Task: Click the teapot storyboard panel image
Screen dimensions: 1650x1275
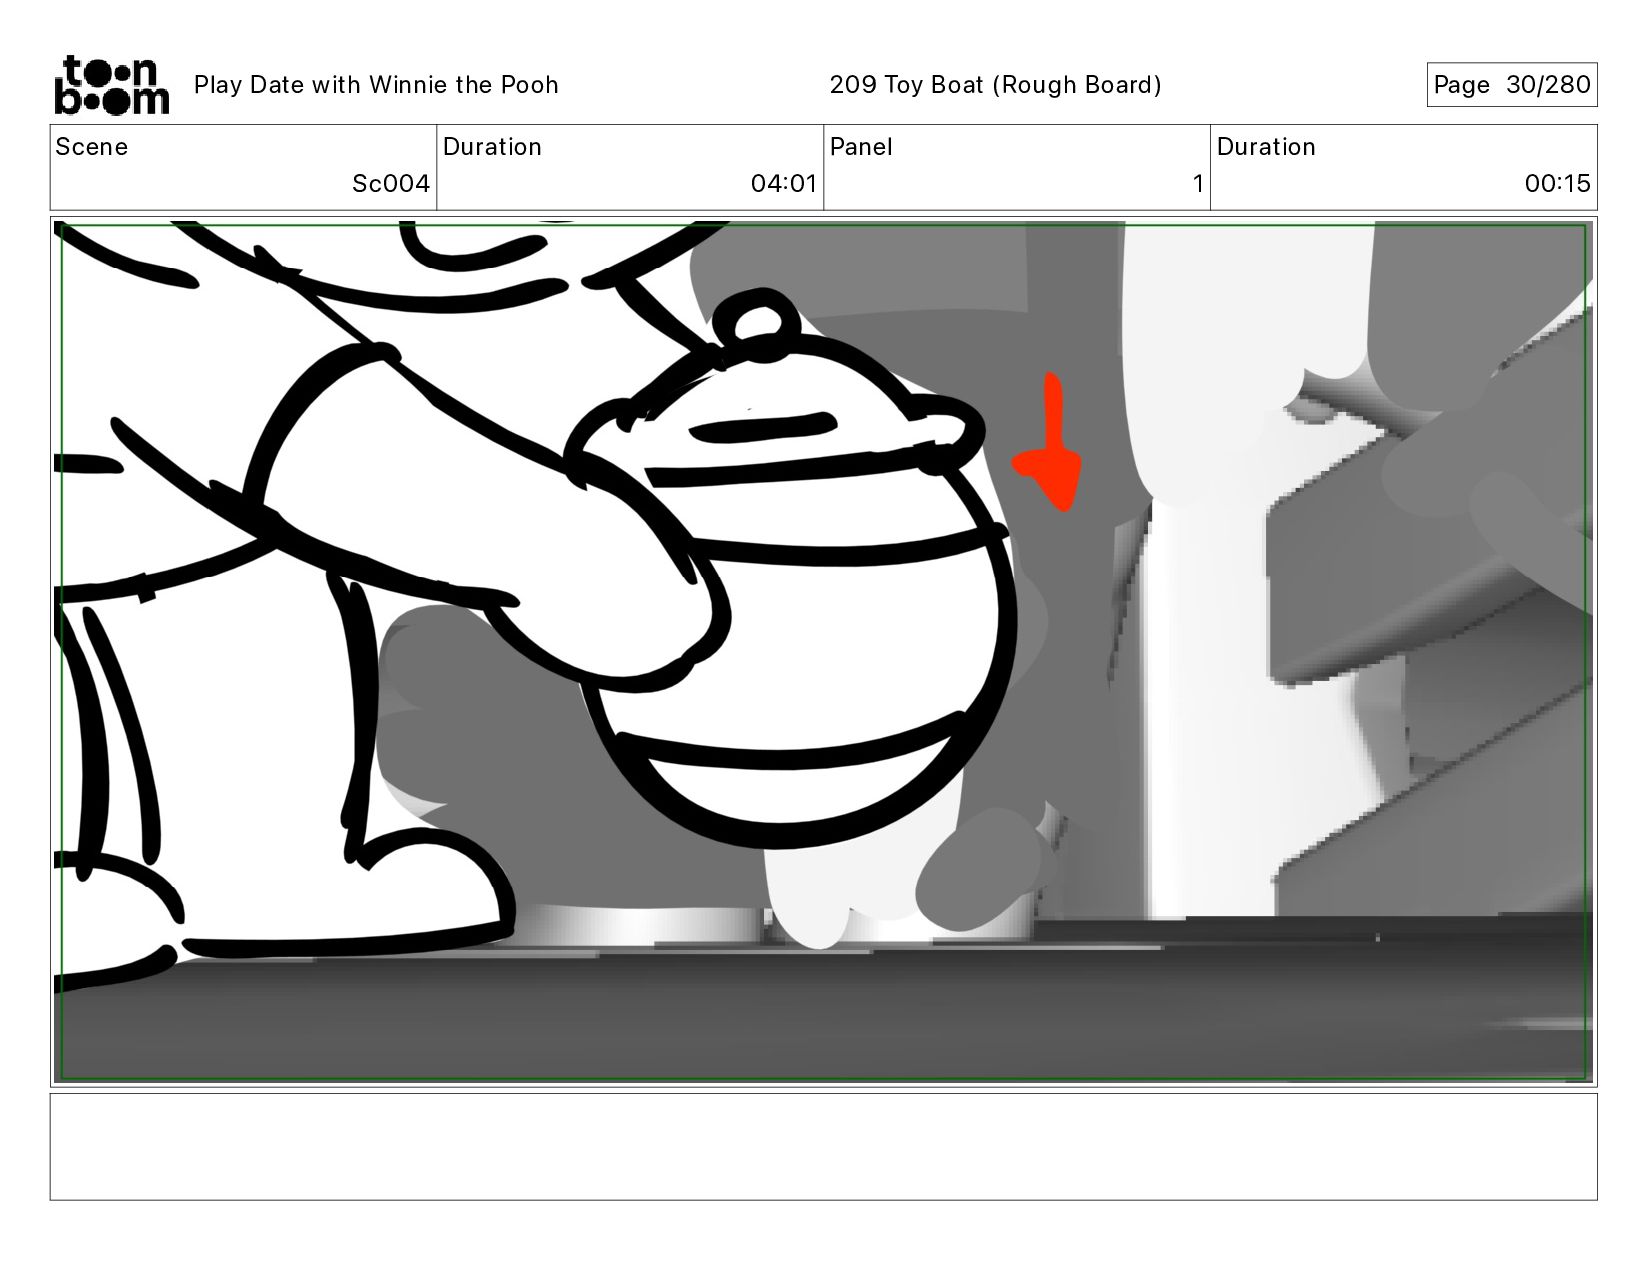Action: point(824,652)
